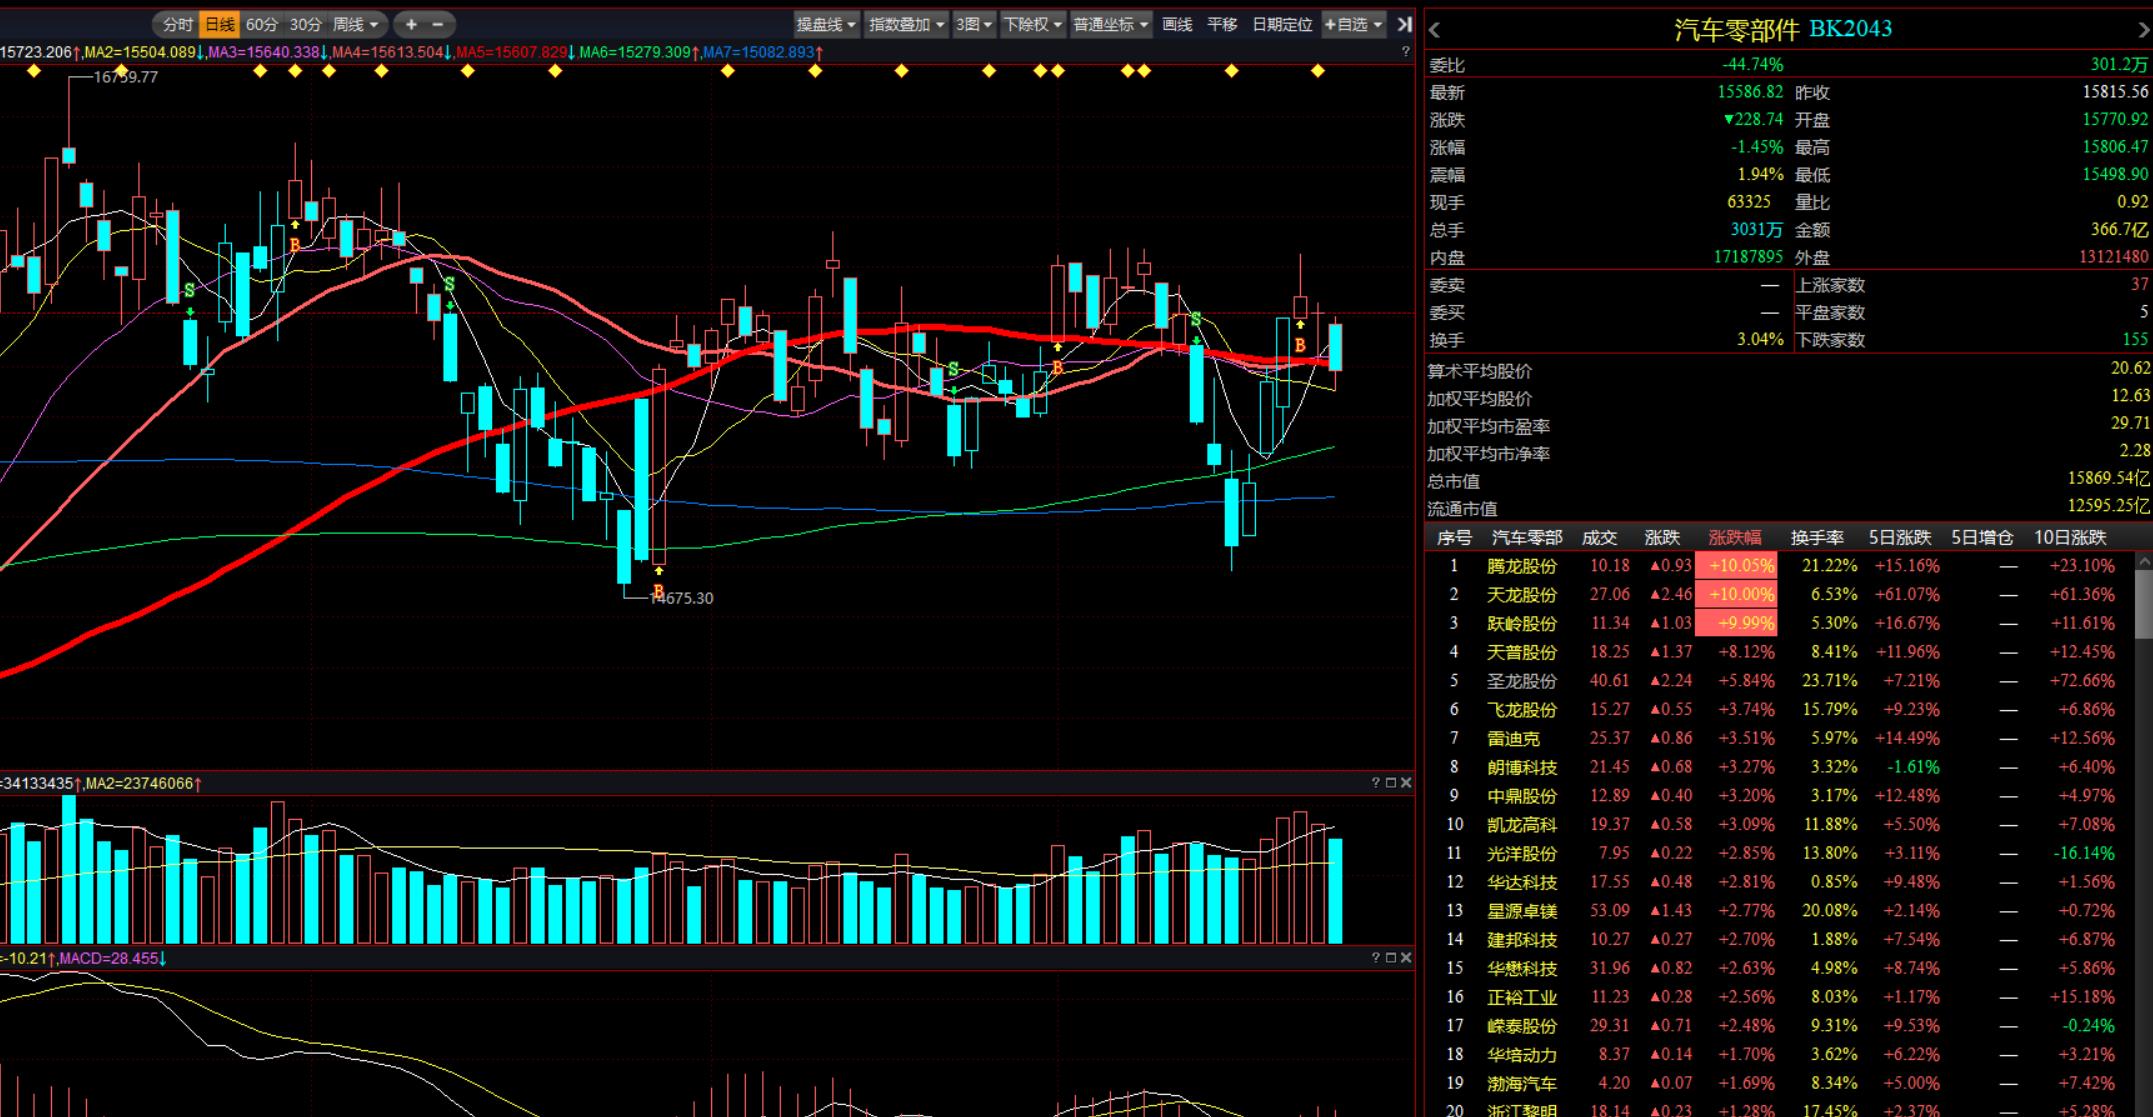The image size is (2153, 1117).
Task: Click yellow diamond marker above latest candle
Action: click(1317, 71)
